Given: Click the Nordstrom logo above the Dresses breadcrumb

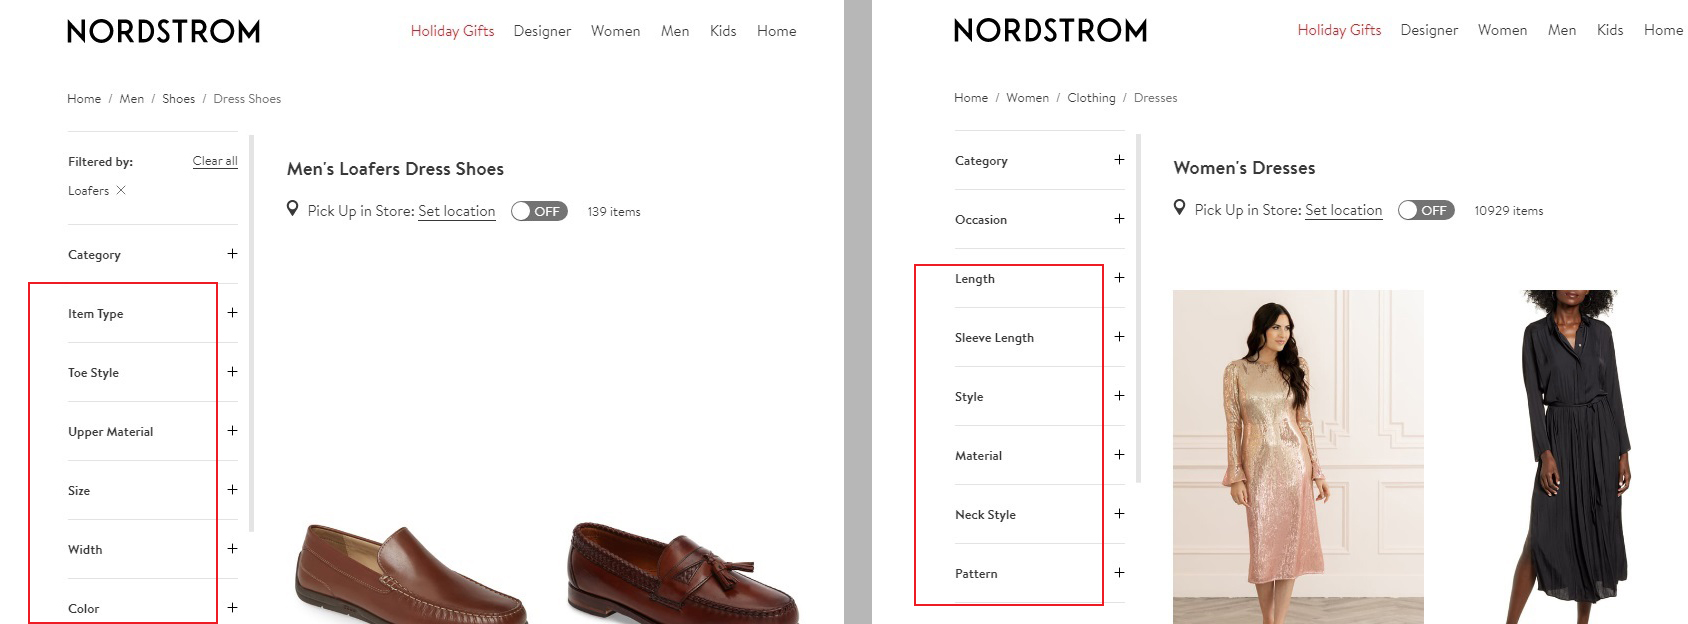Looking at the screenshot, I should pos(1050,31).
